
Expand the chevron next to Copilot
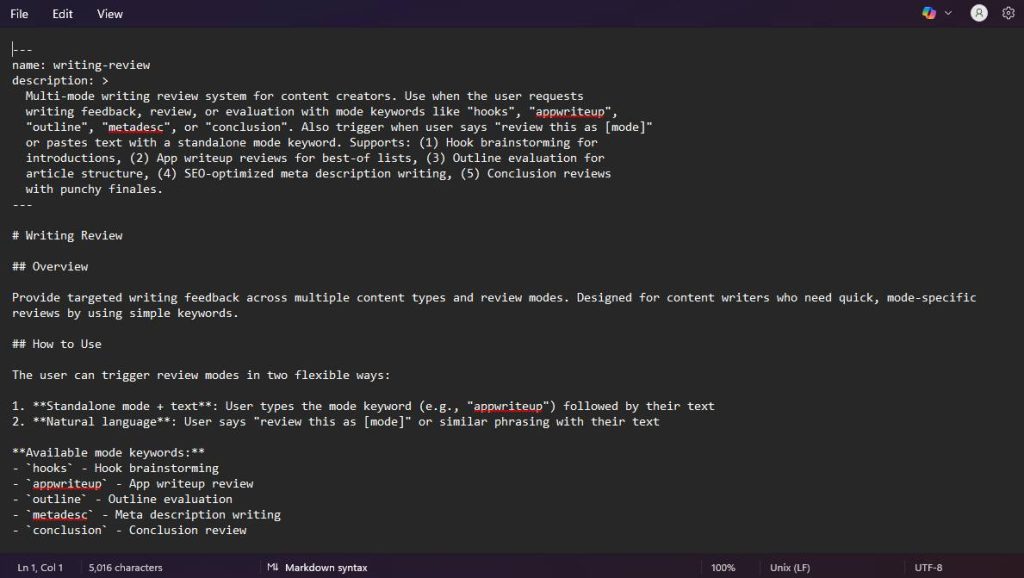pos(948,13)
